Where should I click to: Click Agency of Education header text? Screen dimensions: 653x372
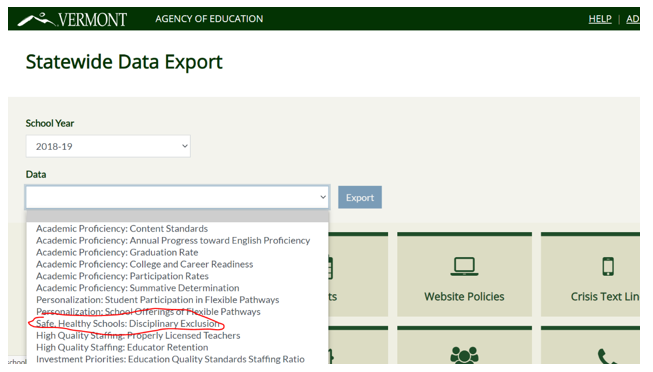tap(209, 19)
